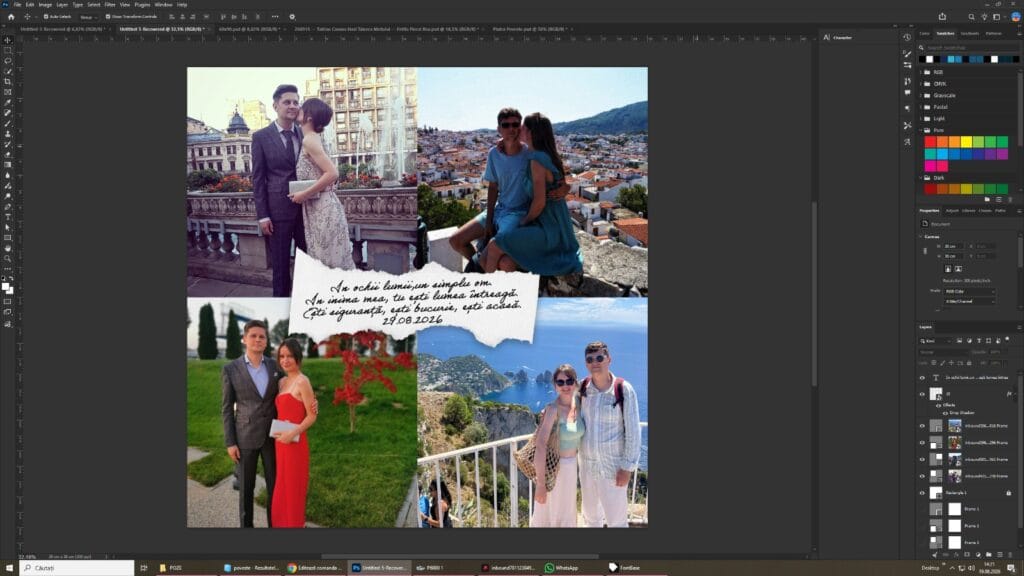Select the Gradient tool

pos(8,165)
